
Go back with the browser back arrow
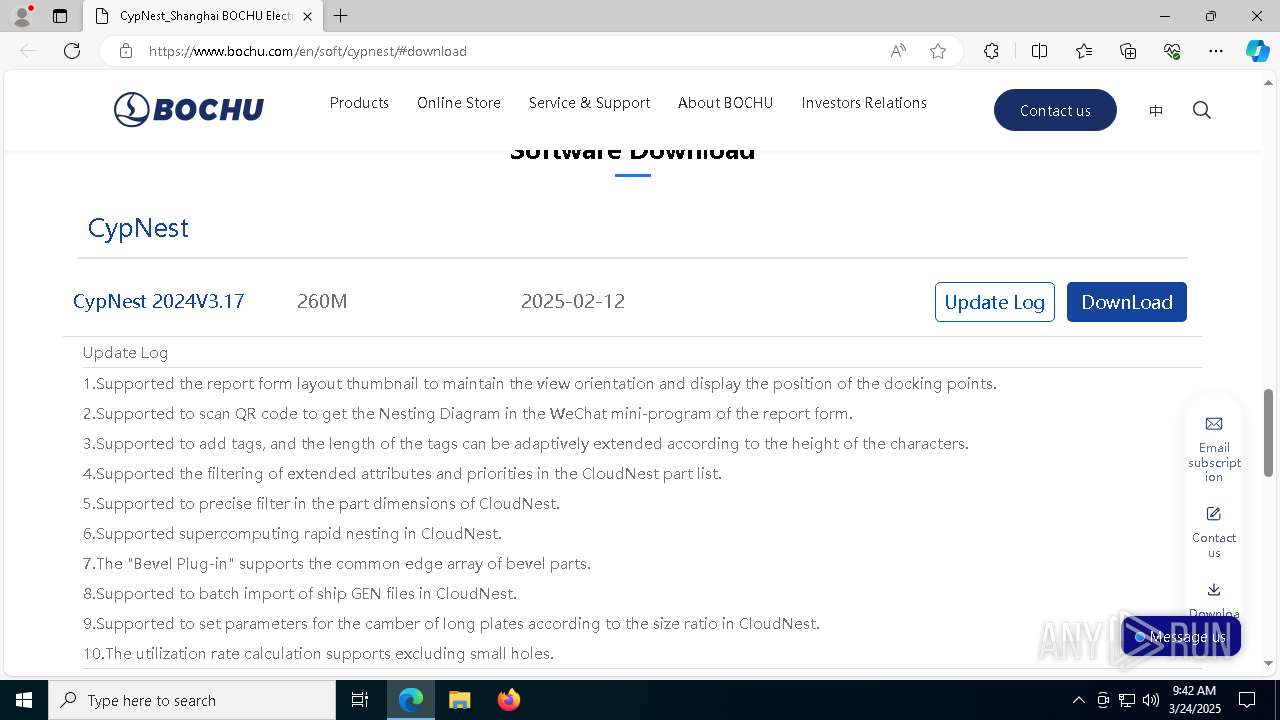point(28,51)
